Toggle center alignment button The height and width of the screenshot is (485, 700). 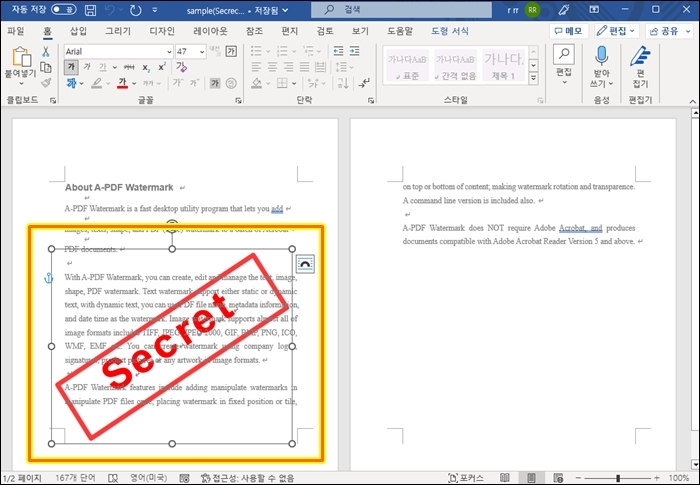click(x=272, y=67)
